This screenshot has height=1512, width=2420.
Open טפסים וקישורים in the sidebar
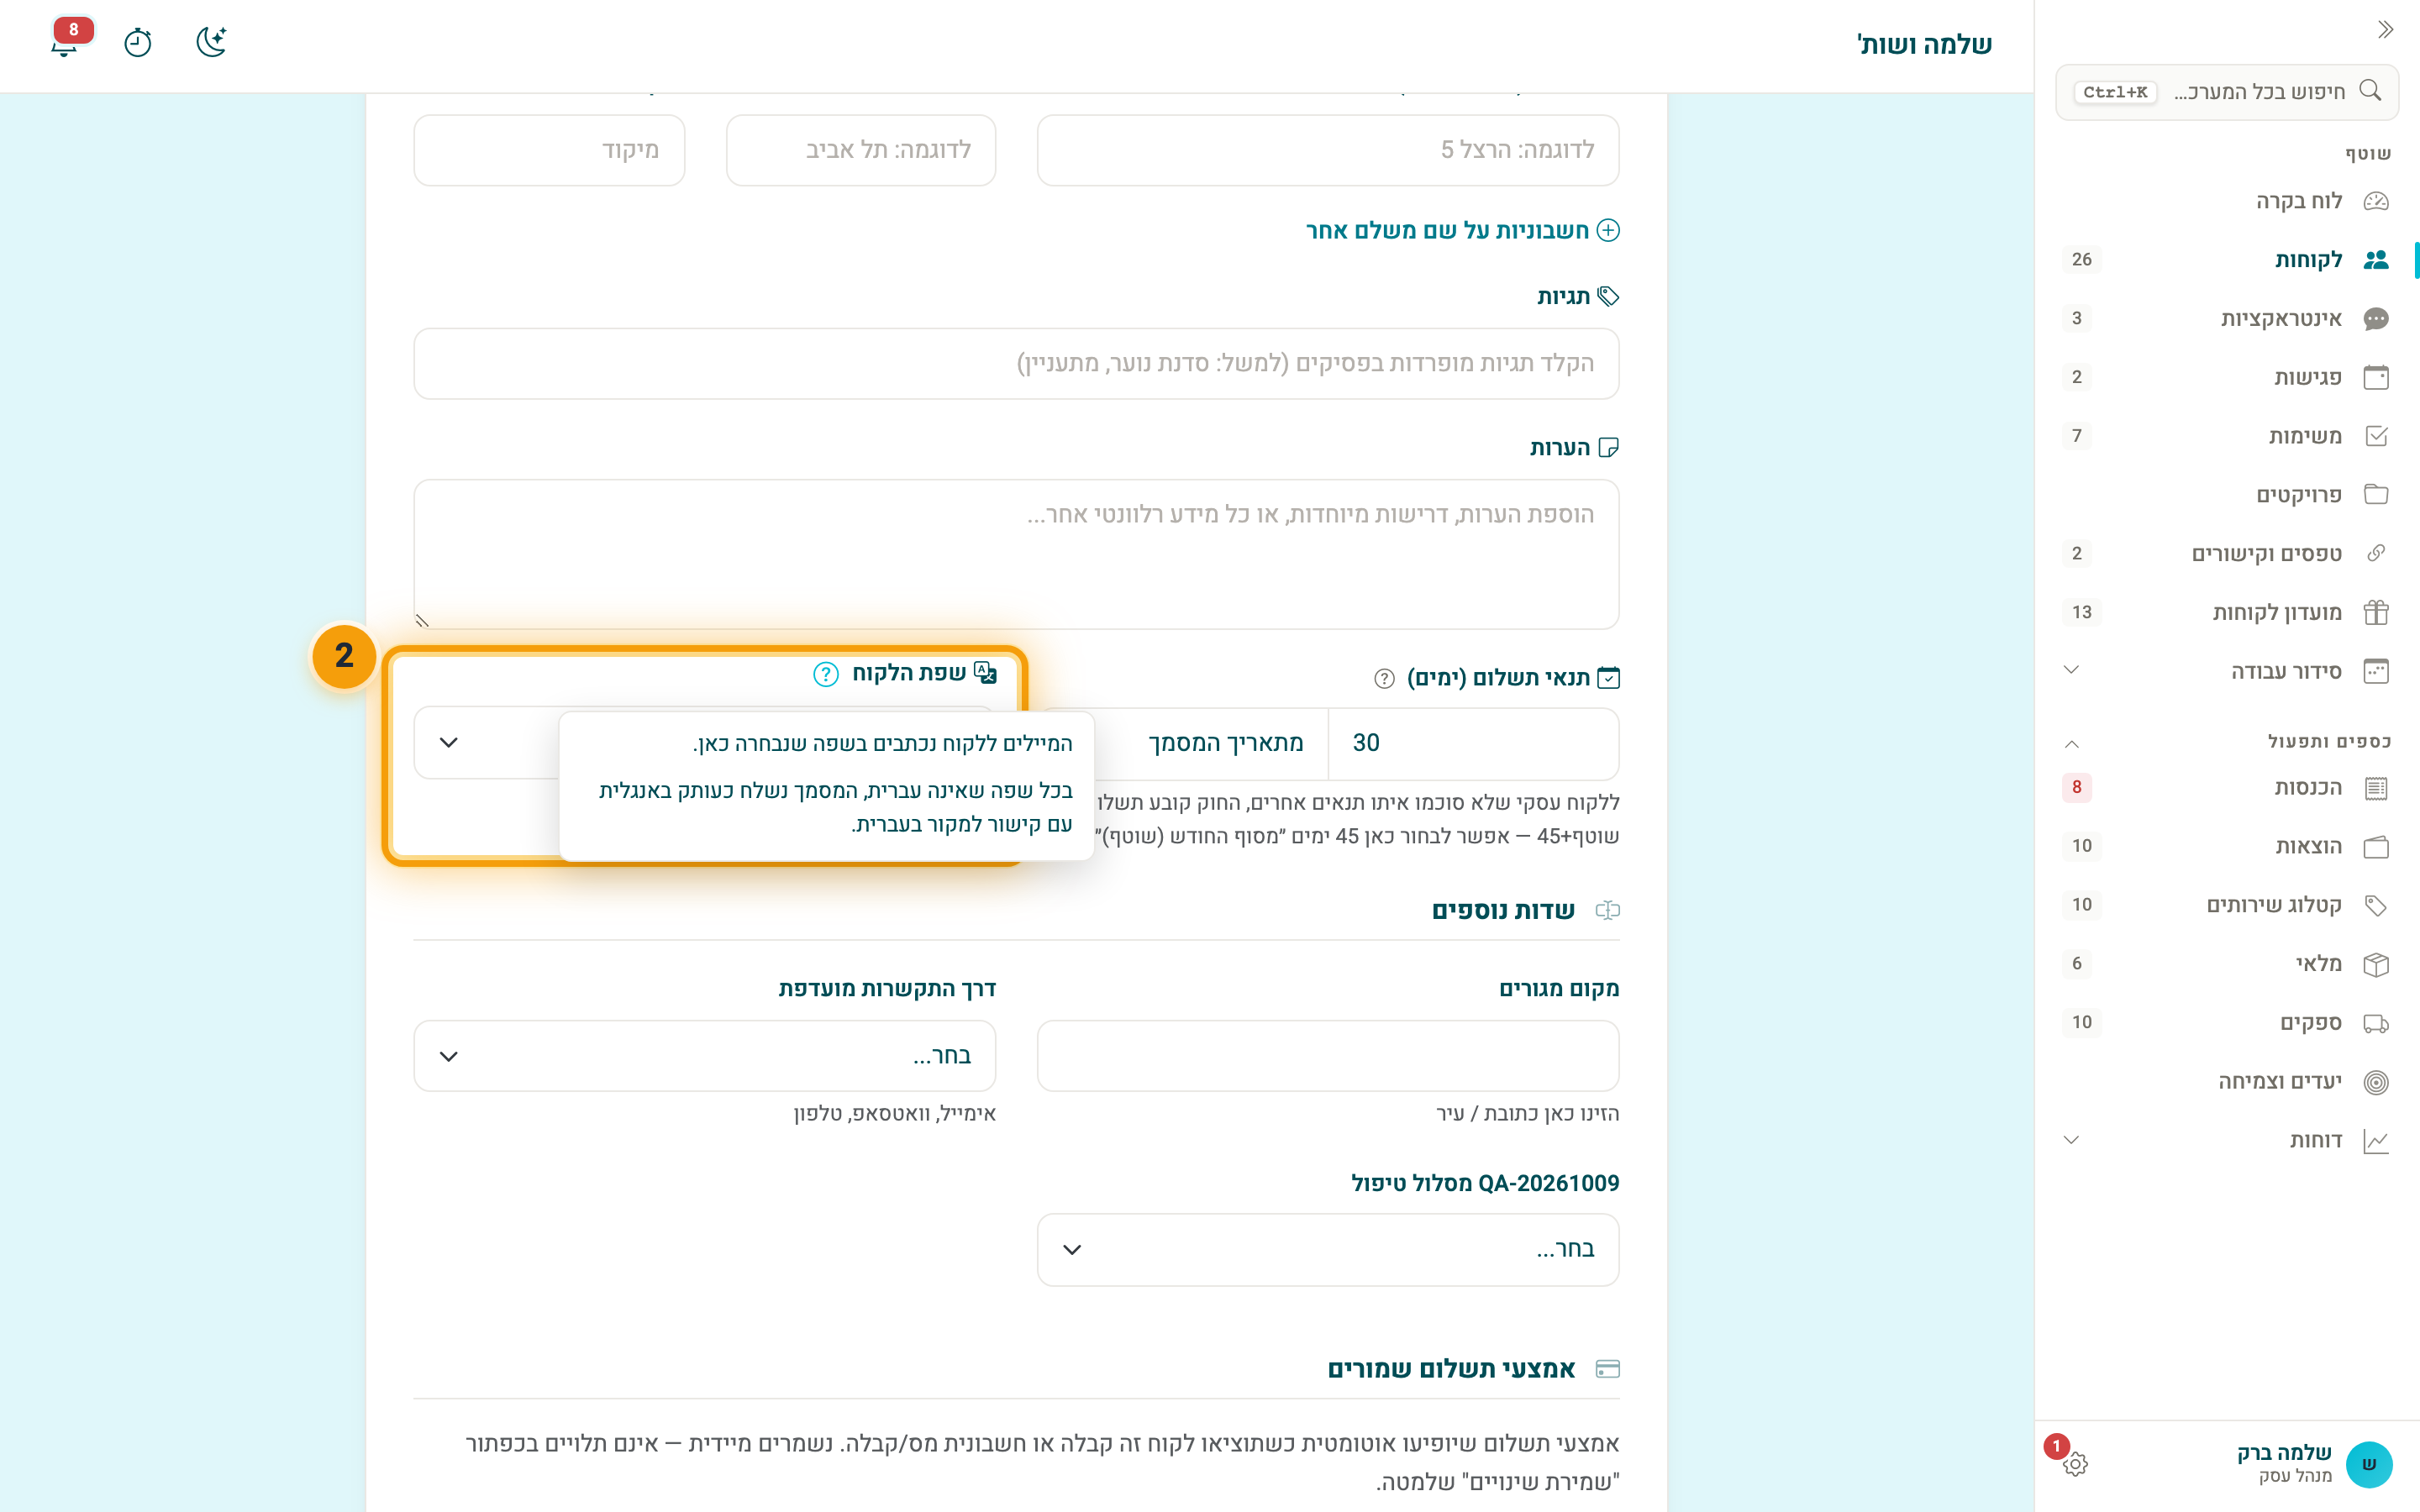tap(2227, 554)
